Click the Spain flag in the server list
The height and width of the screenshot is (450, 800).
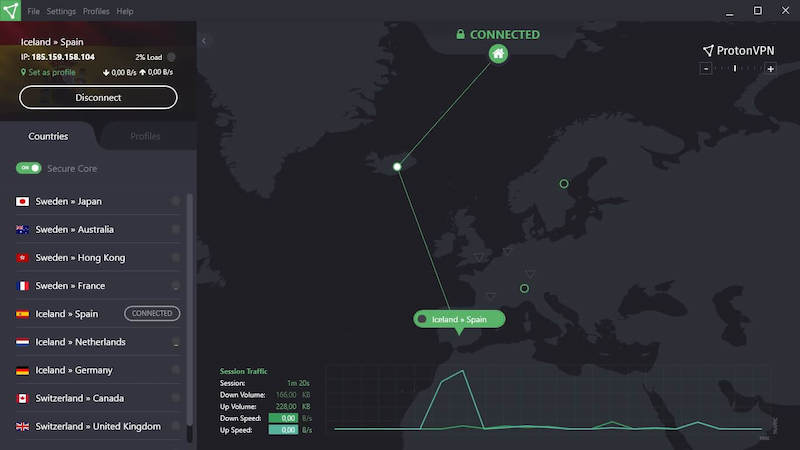coord(22,314)
